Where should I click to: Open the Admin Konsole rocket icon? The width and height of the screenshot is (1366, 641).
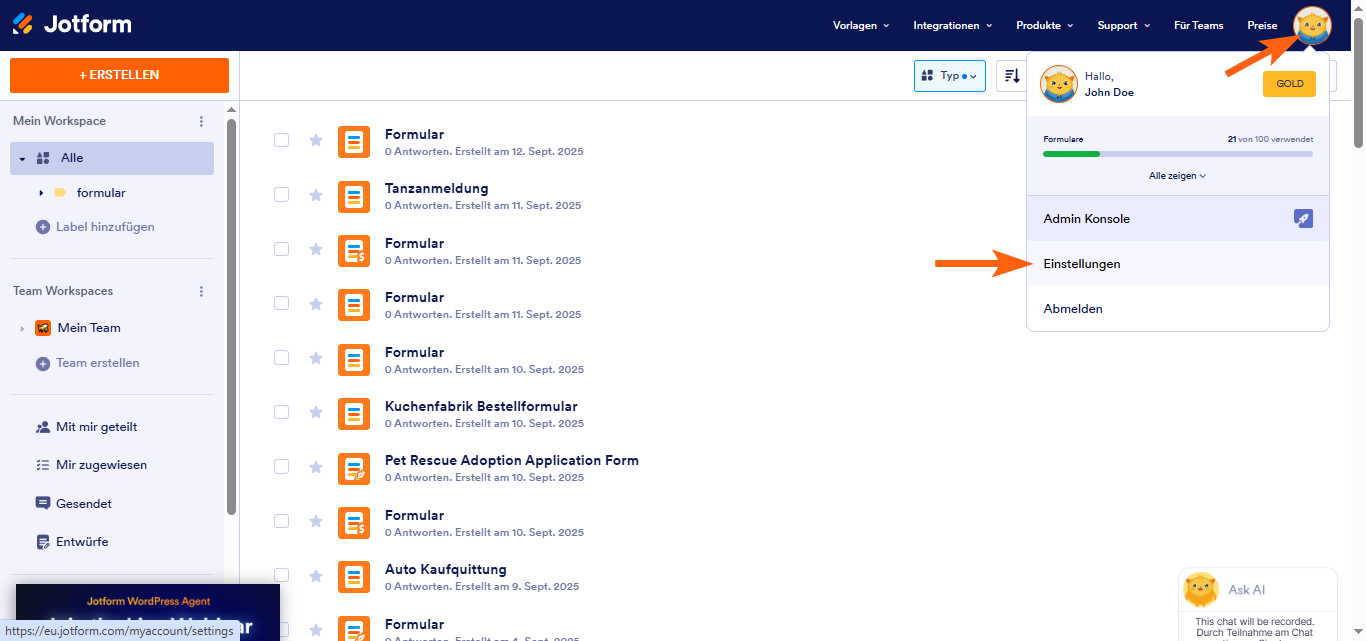(1302, 217)
